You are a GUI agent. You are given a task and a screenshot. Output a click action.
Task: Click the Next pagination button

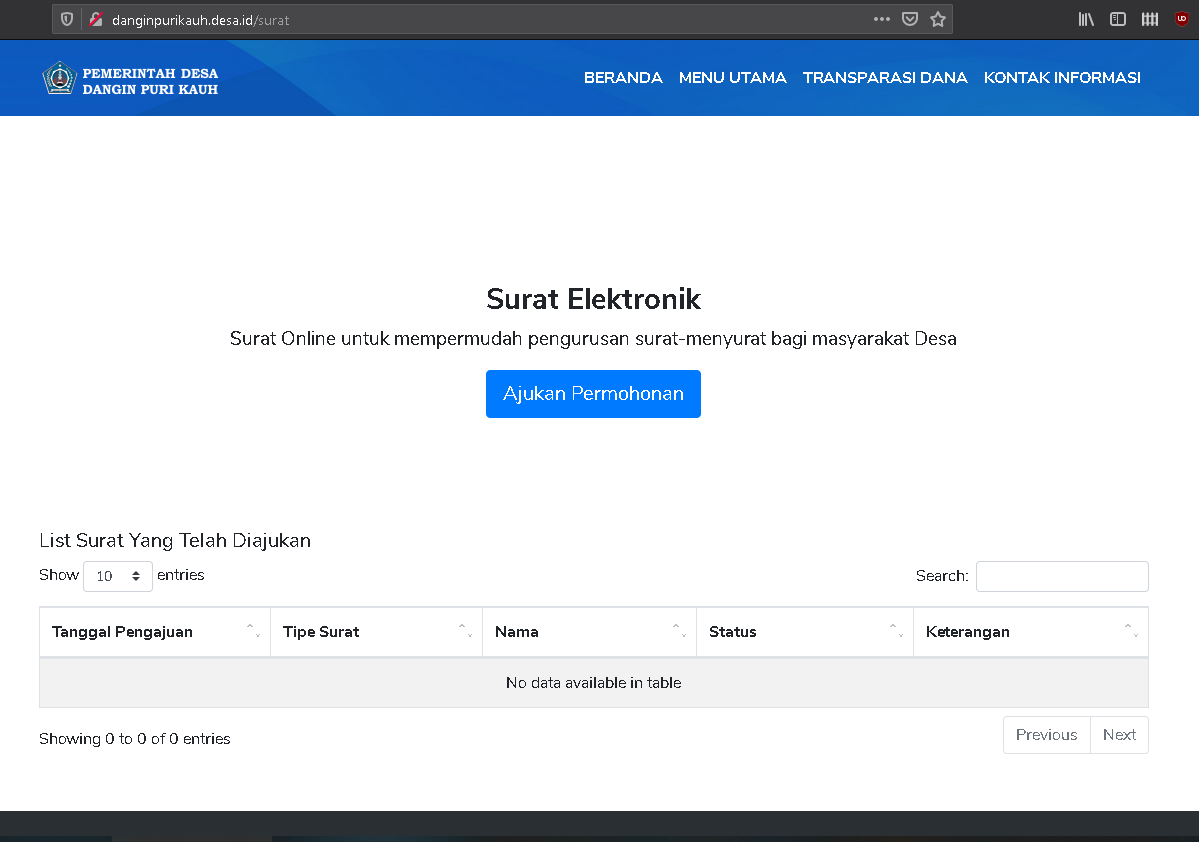pyautogui.click(x=1119, y=734)
